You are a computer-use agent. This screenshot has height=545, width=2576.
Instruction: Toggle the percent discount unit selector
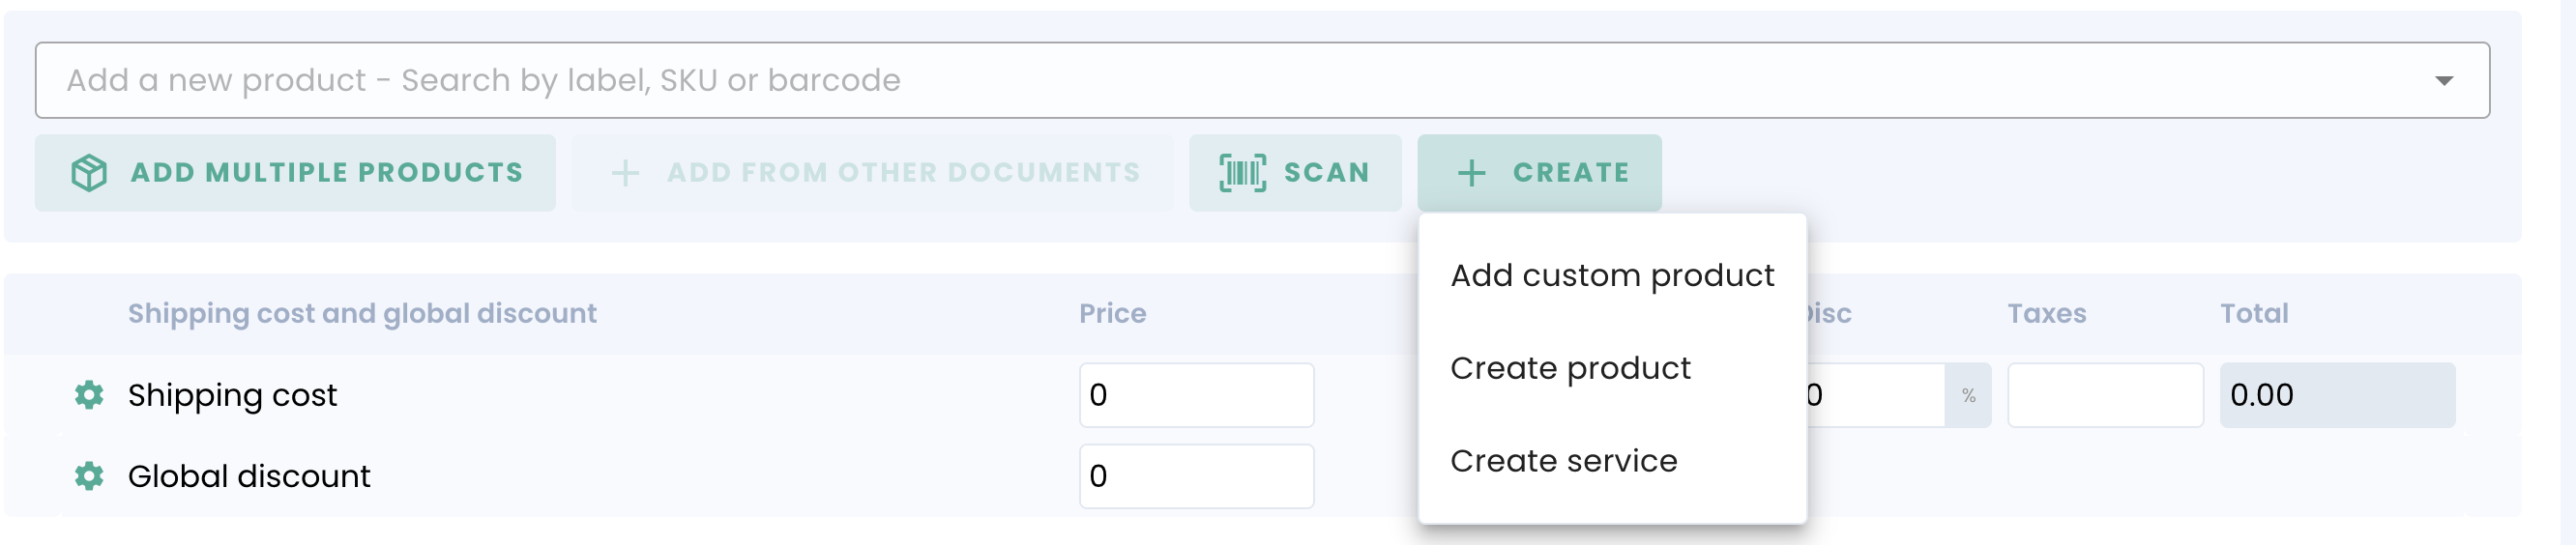click(1967, 396)
